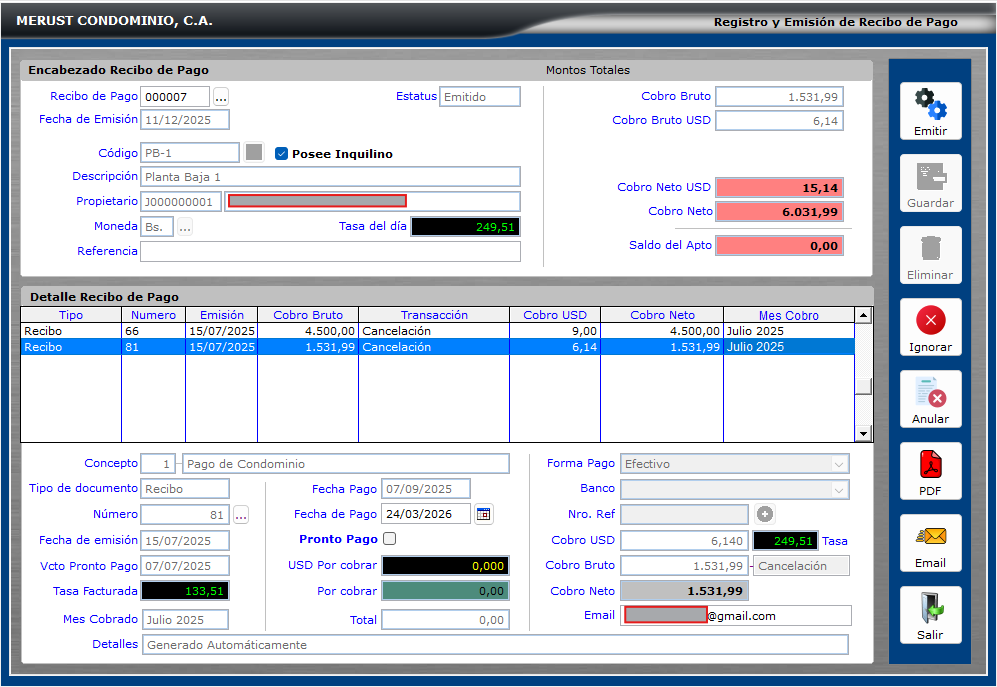Click the Transacción column header
The height and width of the screenshot is (687, 997).
(434, 315)
